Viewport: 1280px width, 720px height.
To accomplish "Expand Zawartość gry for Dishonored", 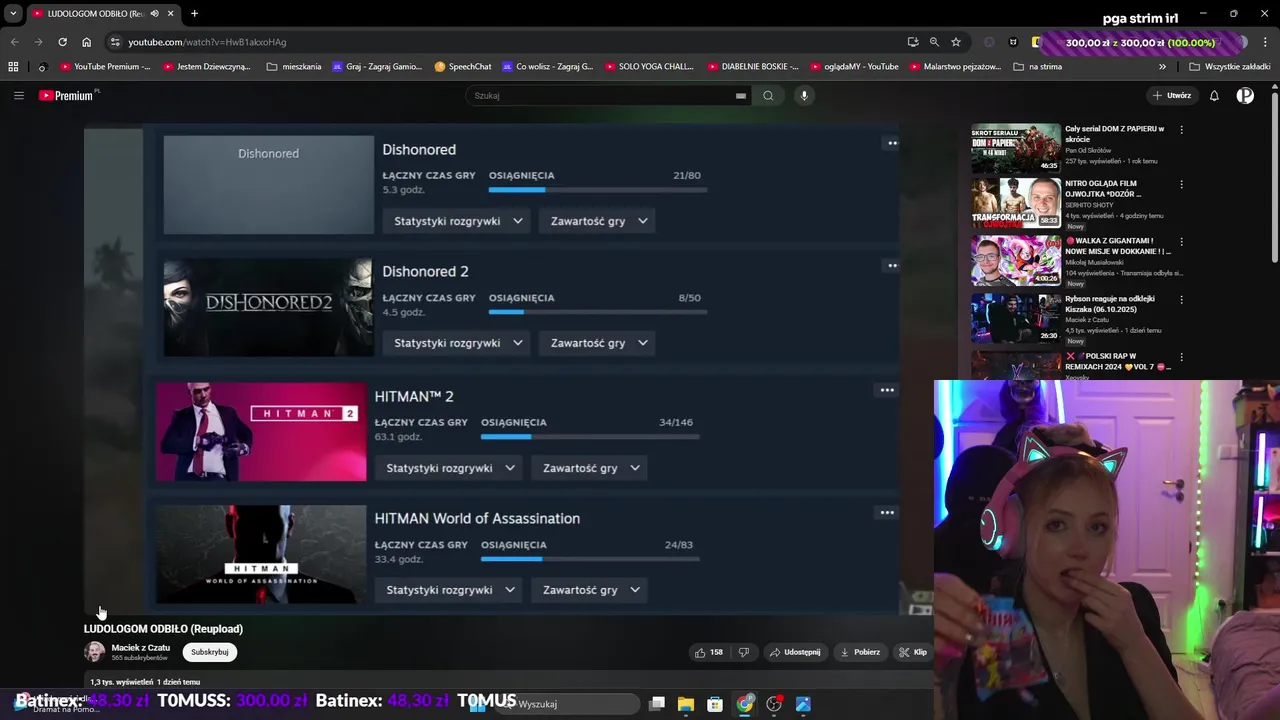I will click(599, 221).
